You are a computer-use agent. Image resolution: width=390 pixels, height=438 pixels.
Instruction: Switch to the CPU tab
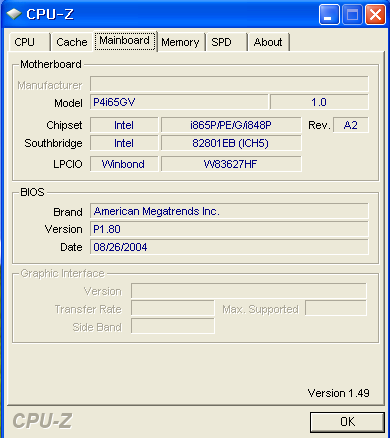29,42
